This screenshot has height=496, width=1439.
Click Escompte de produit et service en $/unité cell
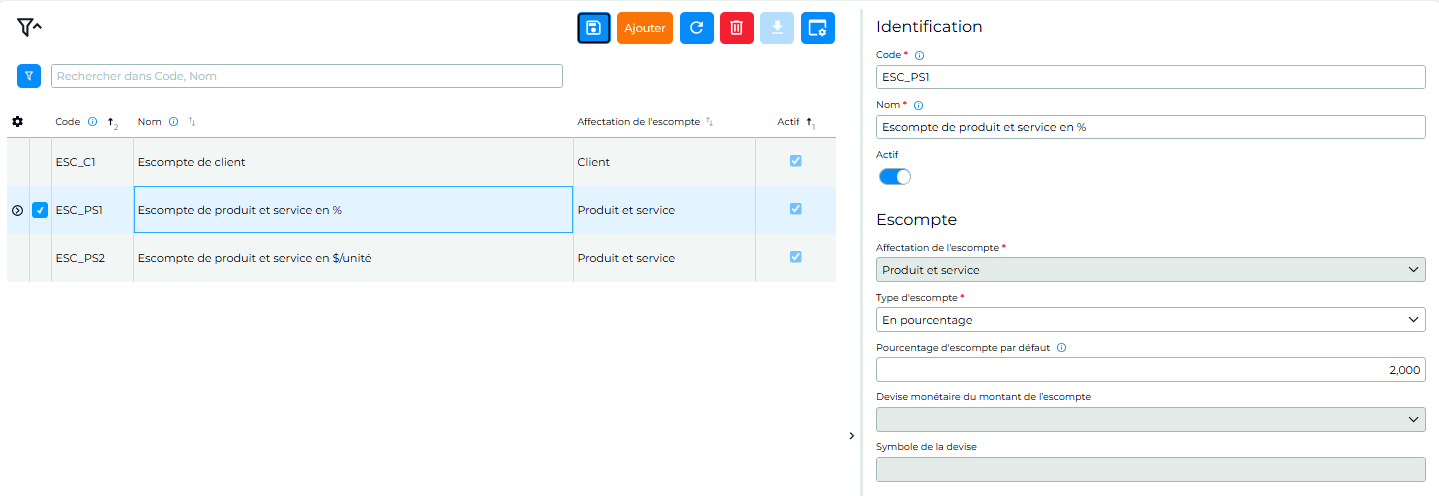pos(353,258)
